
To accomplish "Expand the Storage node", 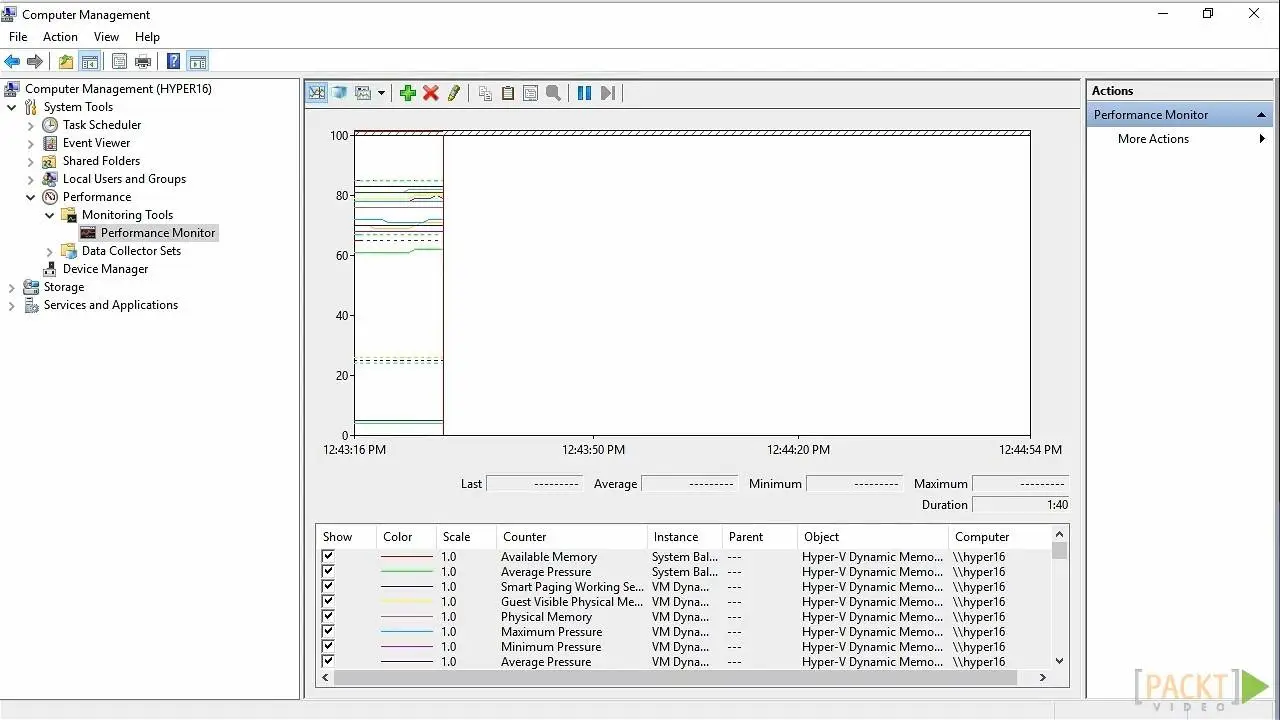I will (x=12, y=287).
